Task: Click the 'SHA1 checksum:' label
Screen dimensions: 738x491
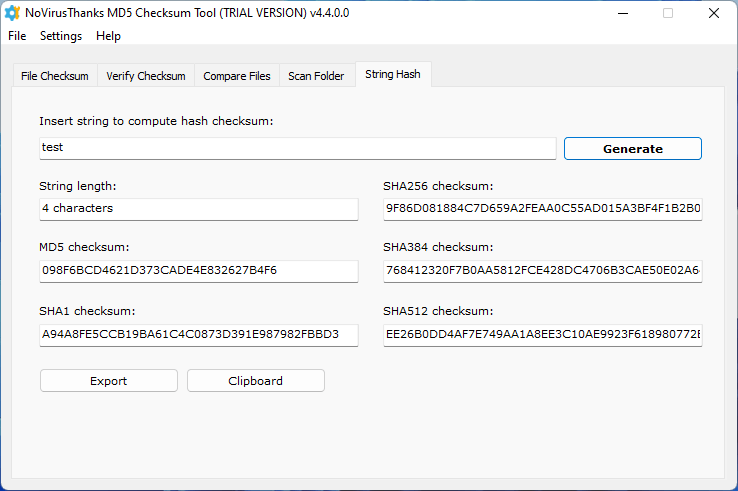Action: pyautogui.click(x=87, y=311)
